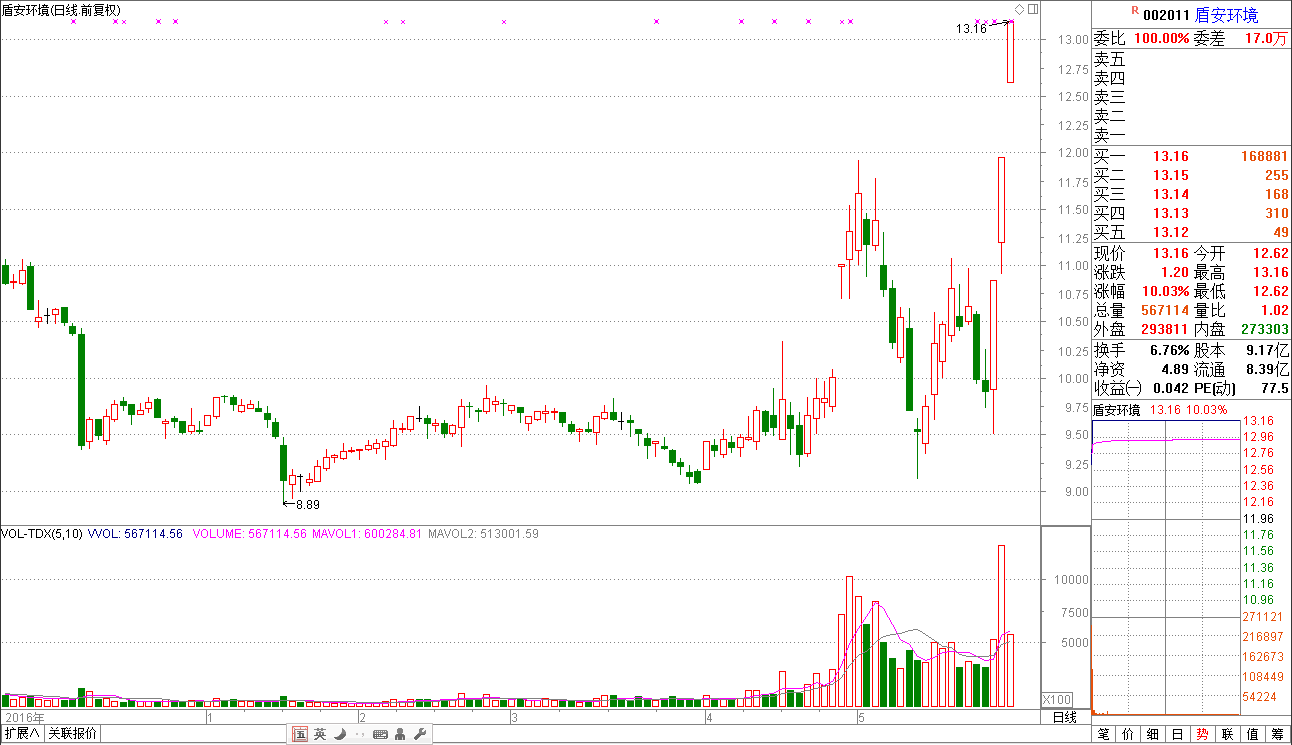Click the 内盘 273303 value

tap(1264, 329)
